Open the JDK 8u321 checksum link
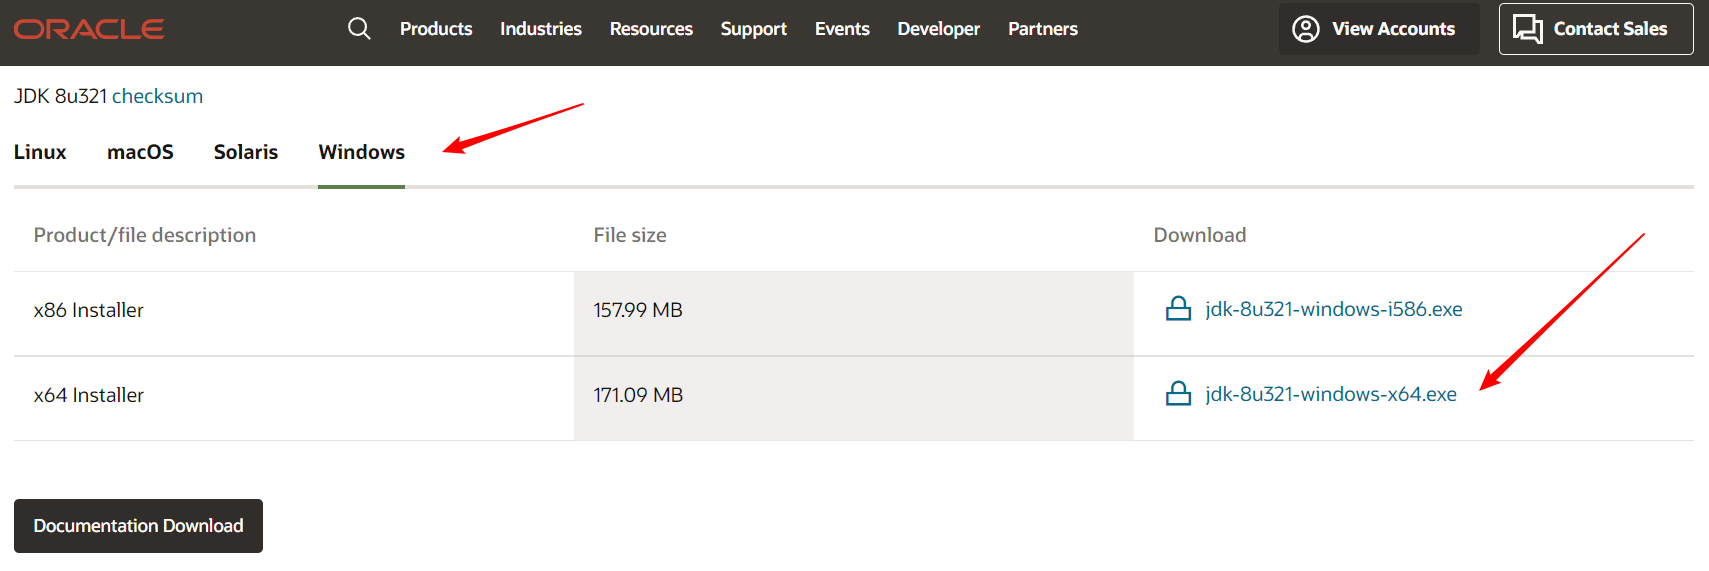The image size is (1709, 571). click(x=157, y=96)
